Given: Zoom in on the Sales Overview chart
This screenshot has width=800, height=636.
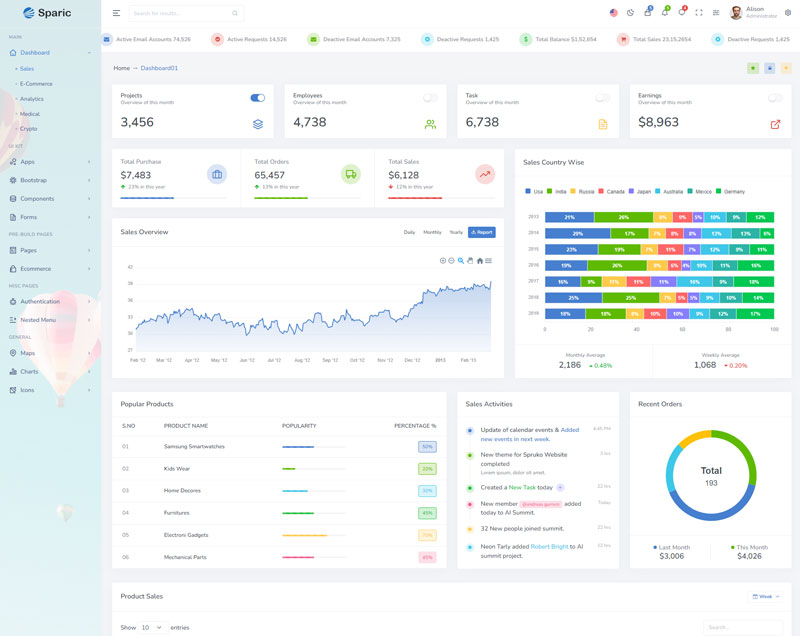Looking at the screenshot, I should pyautogui.click(x=443, y=260).
